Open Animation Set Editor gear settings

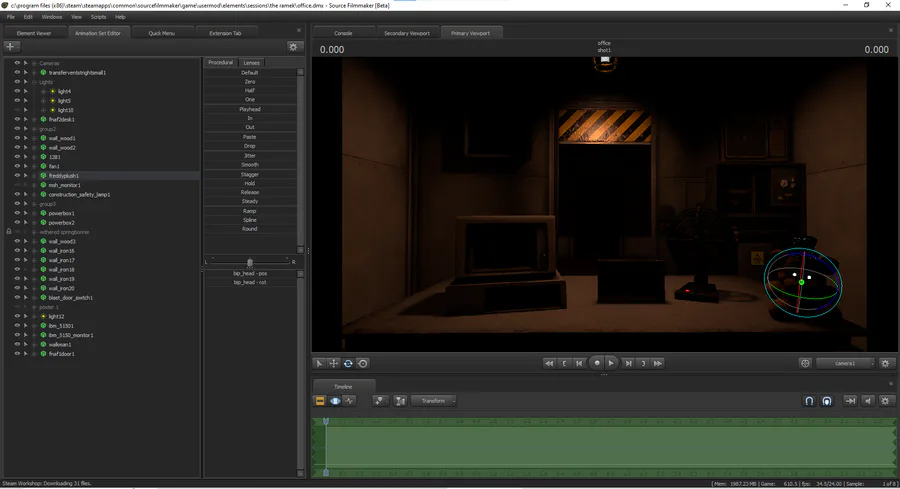click(293, 46)
